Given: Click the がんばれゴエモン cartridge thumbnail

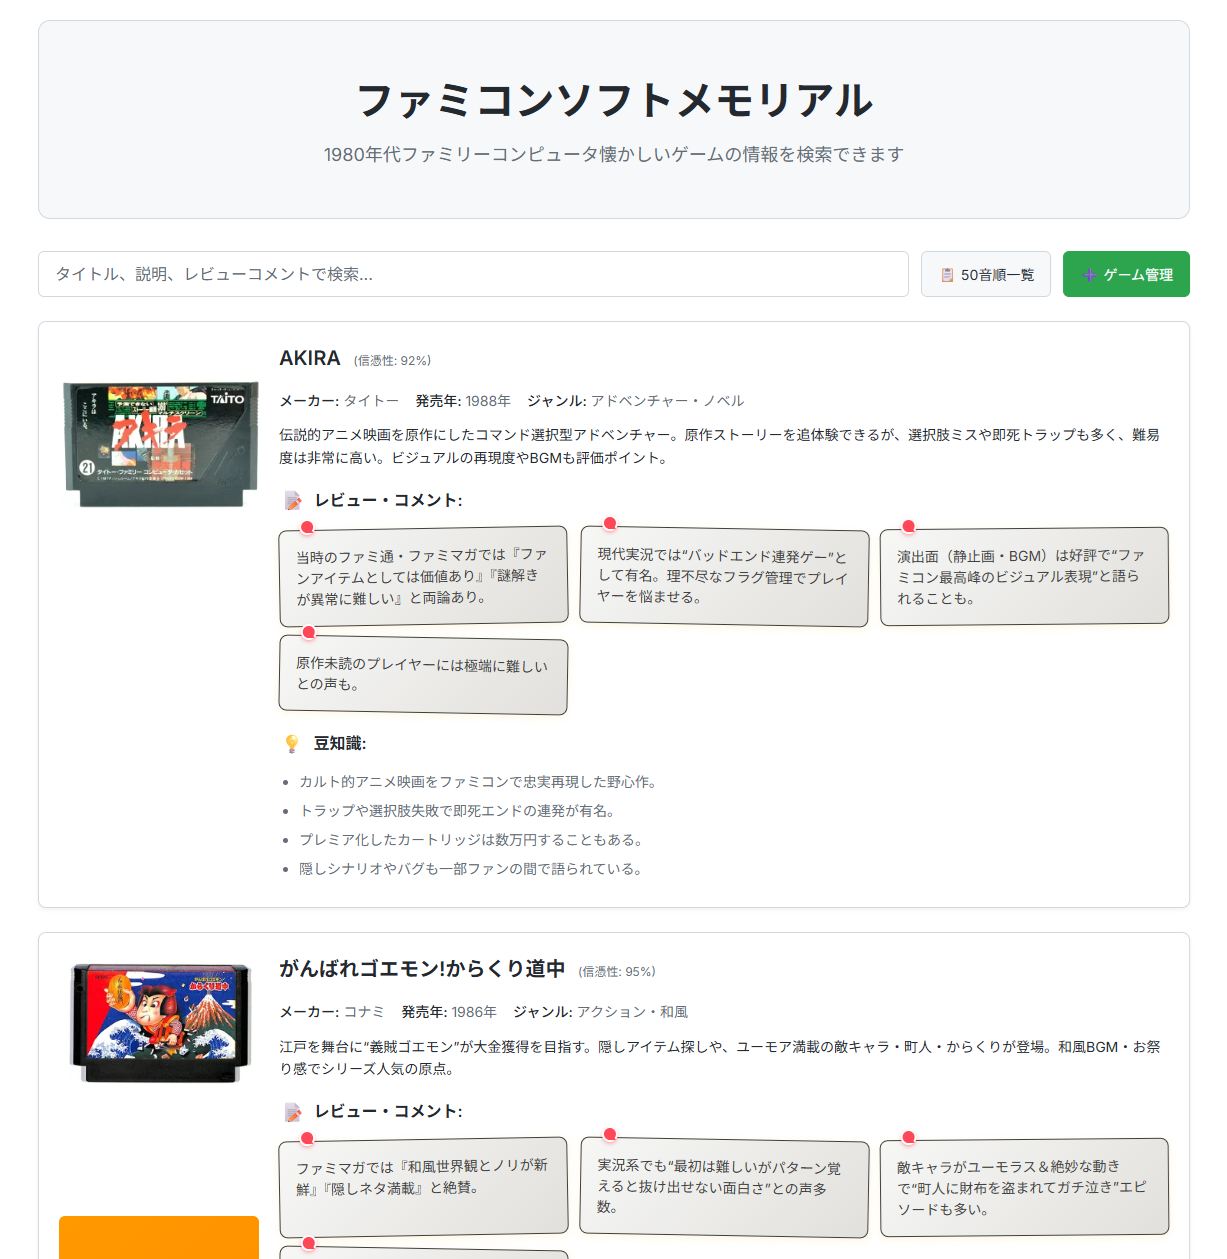Looking at the screenshot, I should 160,1023.
